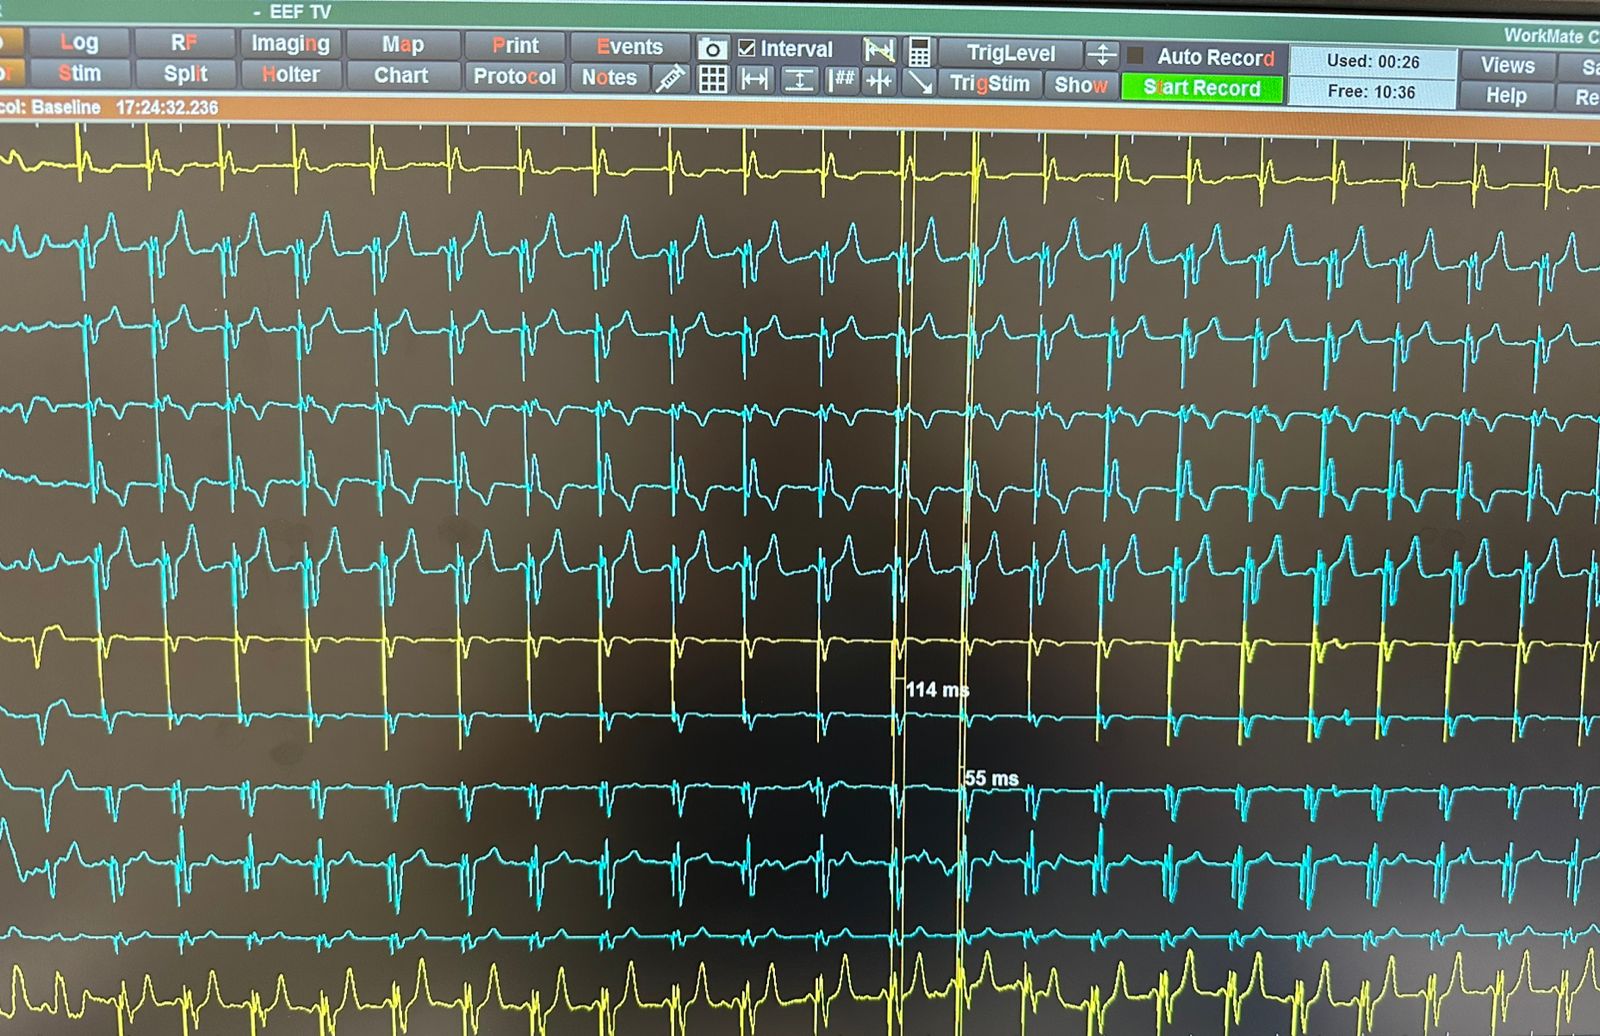
Task: Click the crossed-out caliper removal icon
Action: (879, 50)
